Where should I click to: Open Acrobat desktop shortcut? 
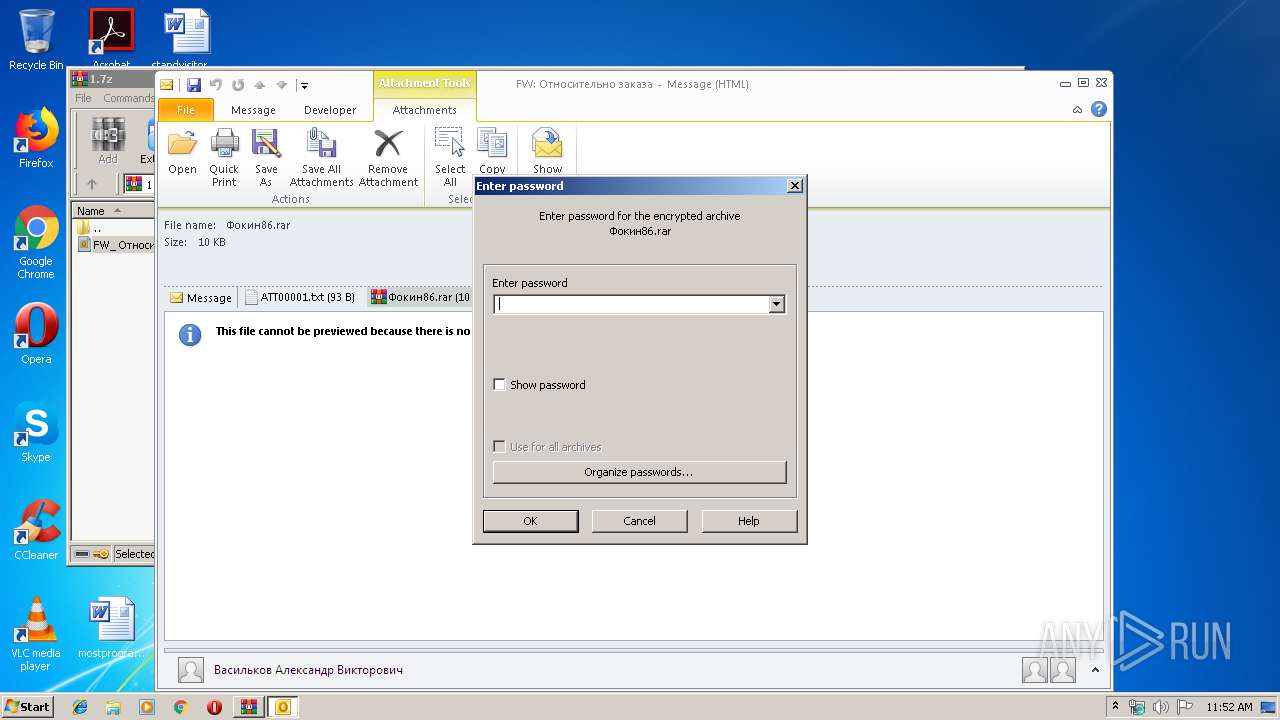[111, 40]
